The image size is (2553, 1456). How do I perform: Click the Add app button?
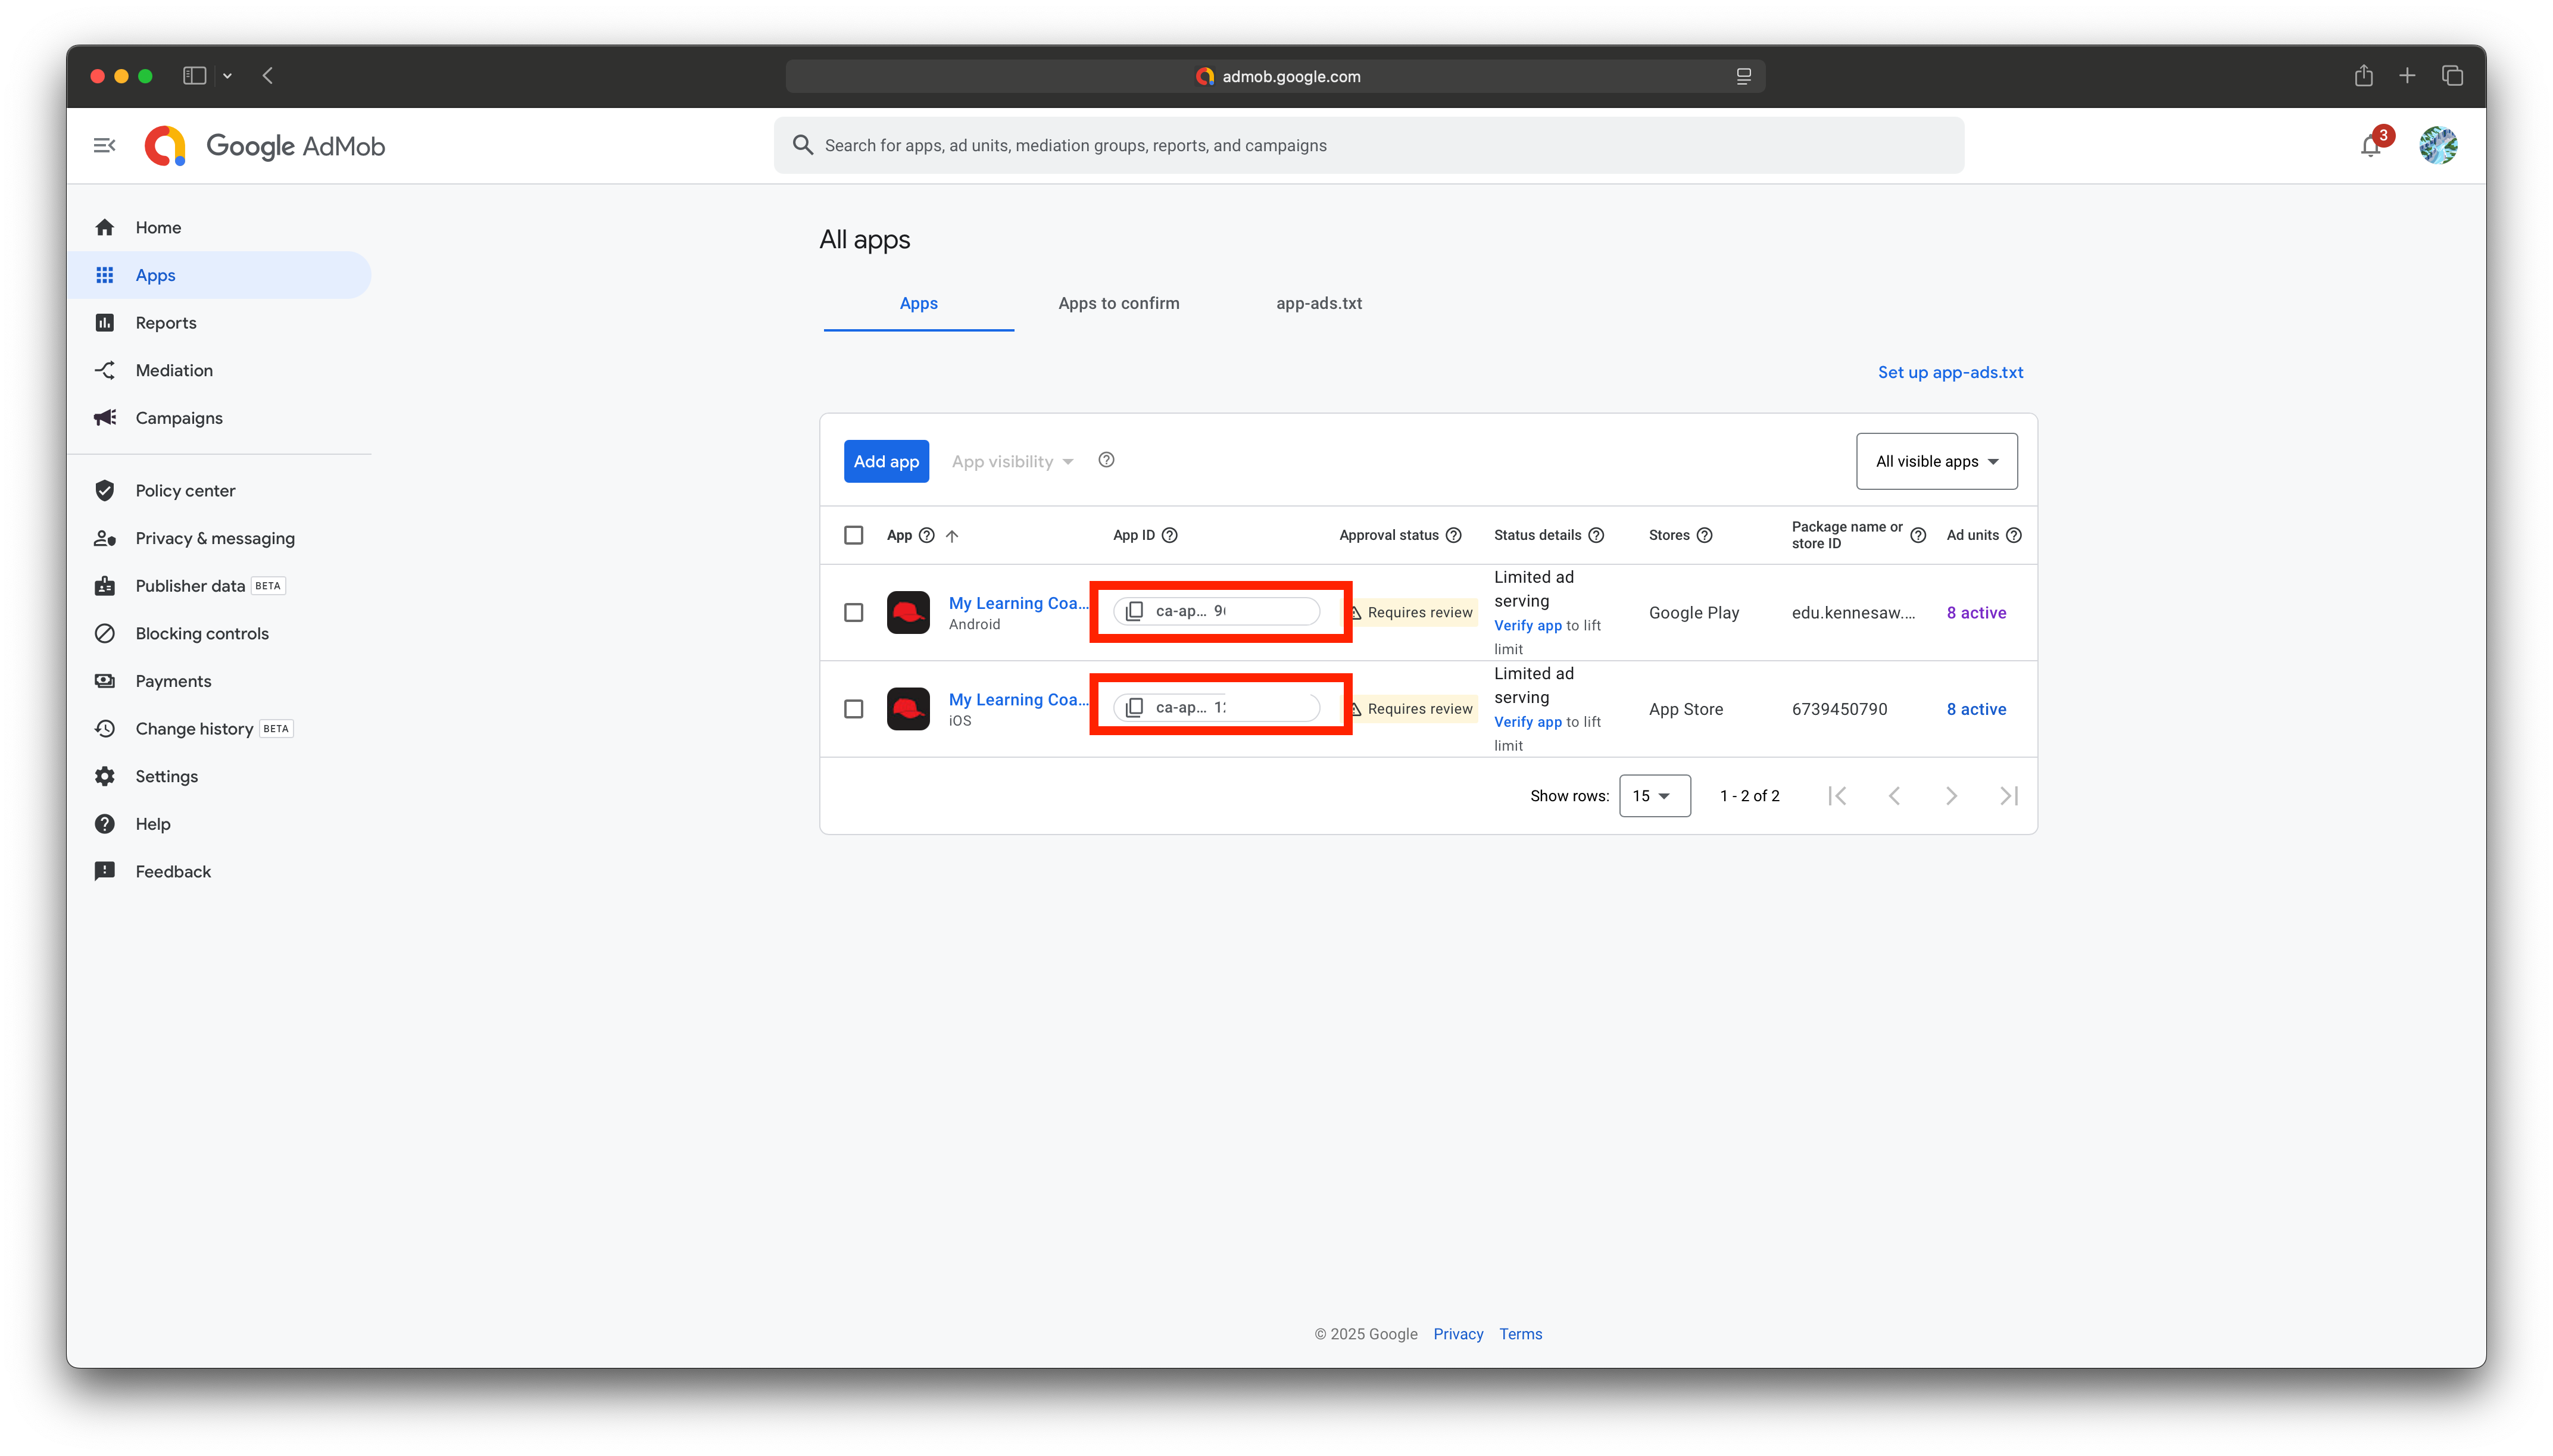click(x=886, y=461)
